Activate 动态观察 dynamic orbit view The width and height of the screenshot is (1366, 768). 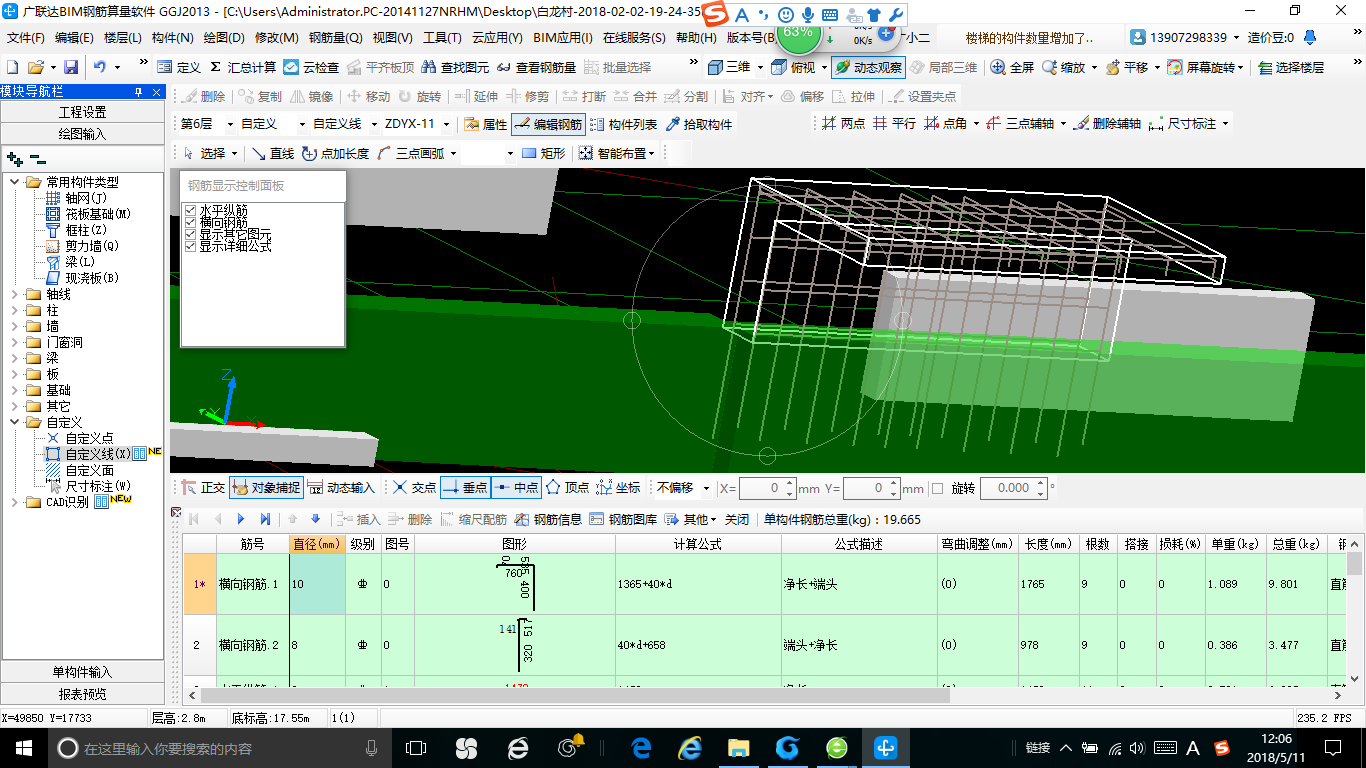click(x=868, y=67)
